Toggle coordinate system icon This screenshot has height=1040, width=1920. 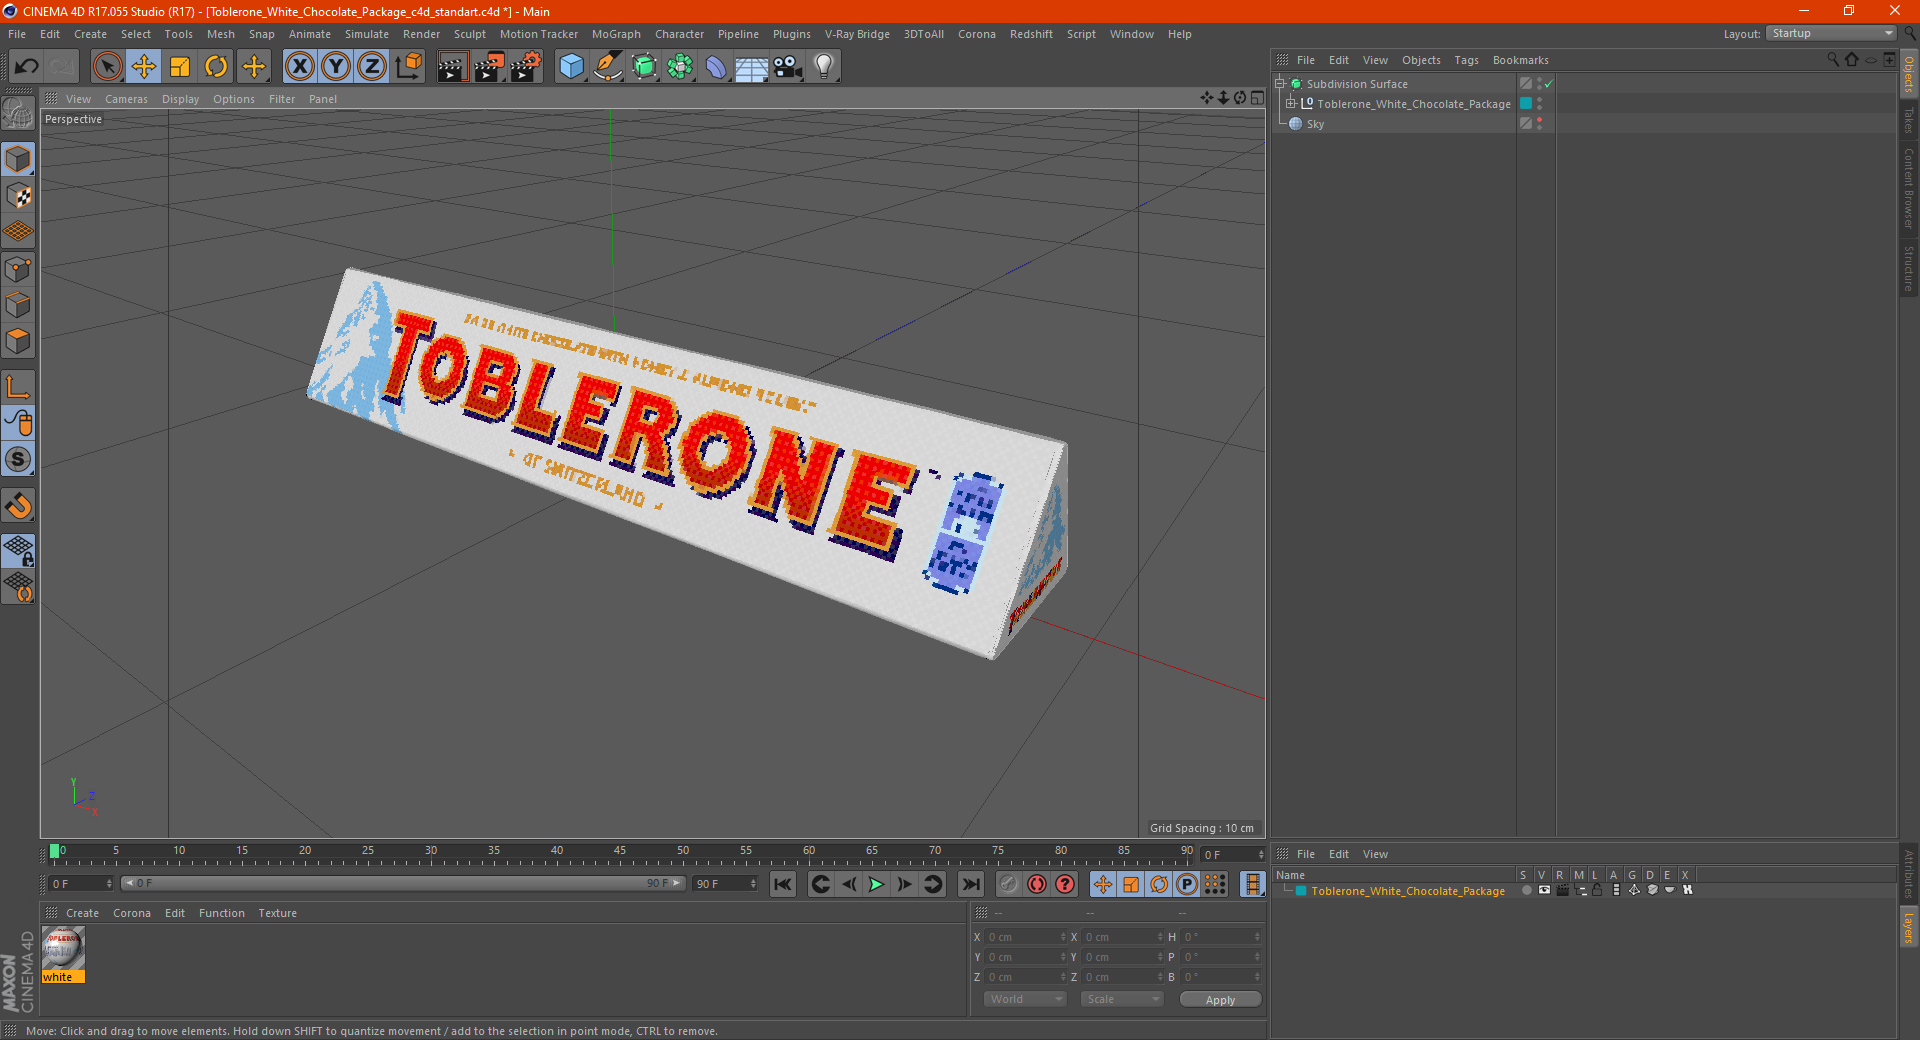409,67
